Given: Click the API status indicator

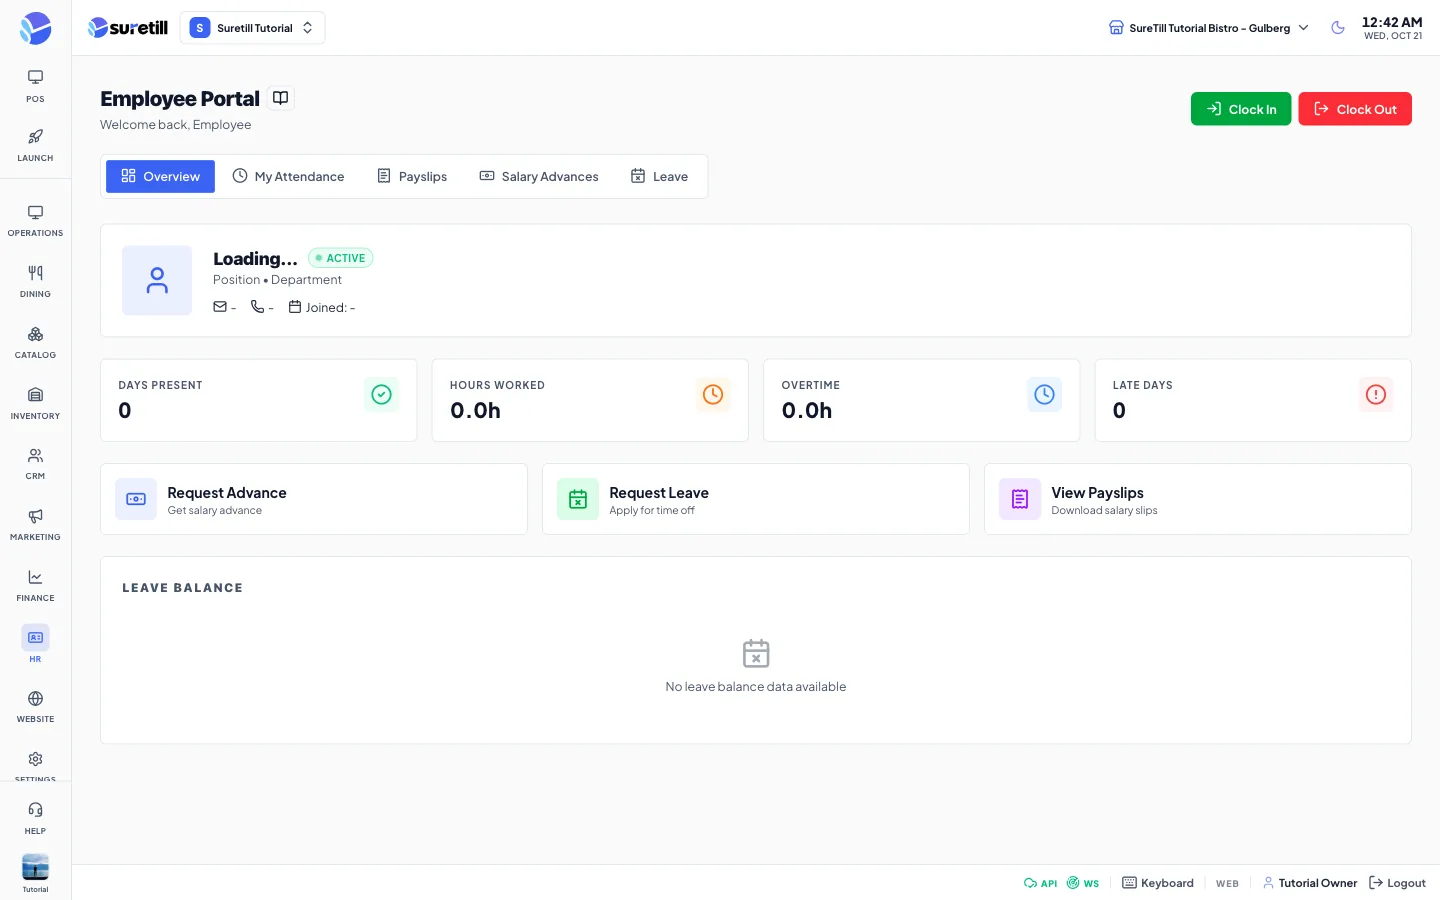Looking at the screenshot, I should pyautogui.click(x=1040, y=883).
